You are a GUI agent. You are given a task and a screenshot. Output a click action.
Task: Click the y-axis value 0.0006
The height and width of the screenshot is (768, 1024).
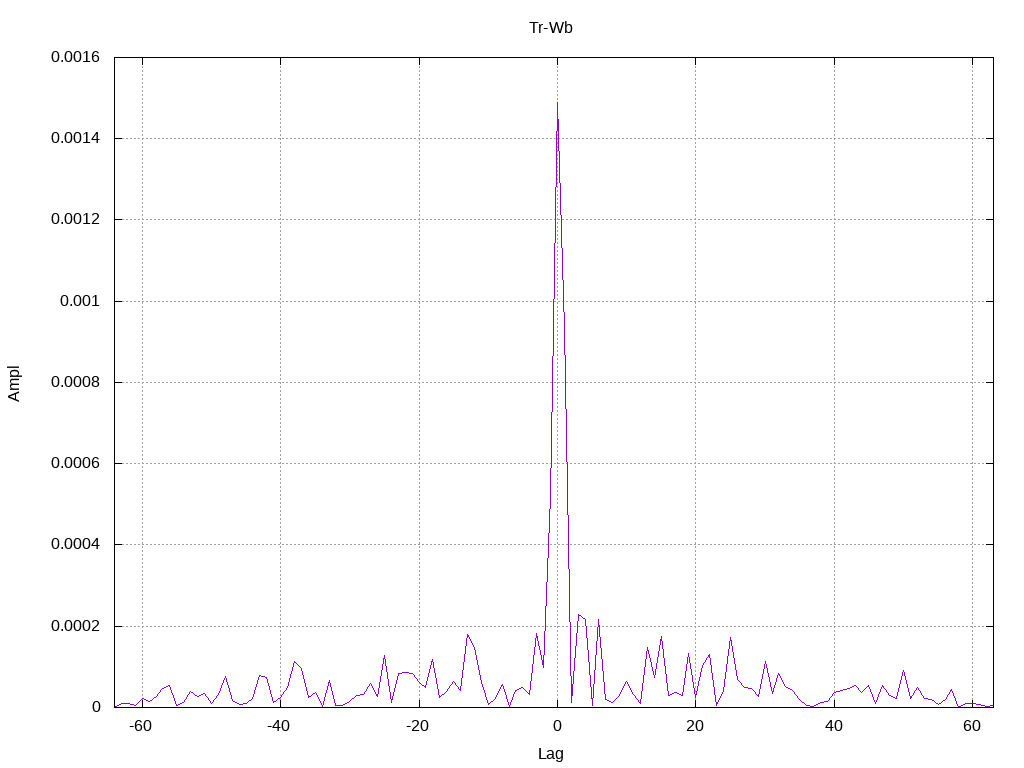(76, 463)
